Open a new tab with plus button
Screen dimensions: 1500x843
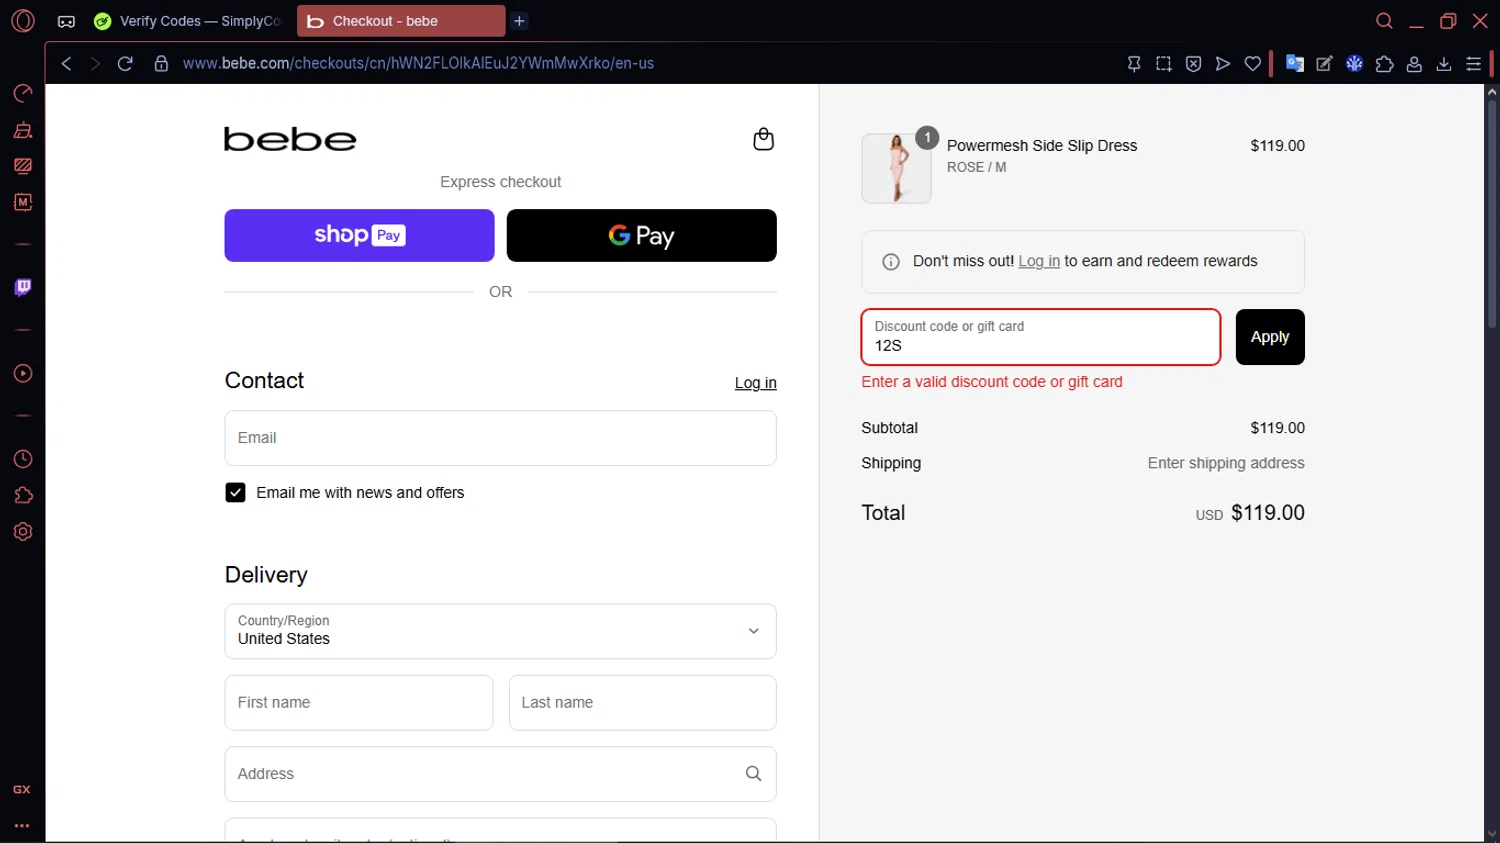tap(519, 21)
